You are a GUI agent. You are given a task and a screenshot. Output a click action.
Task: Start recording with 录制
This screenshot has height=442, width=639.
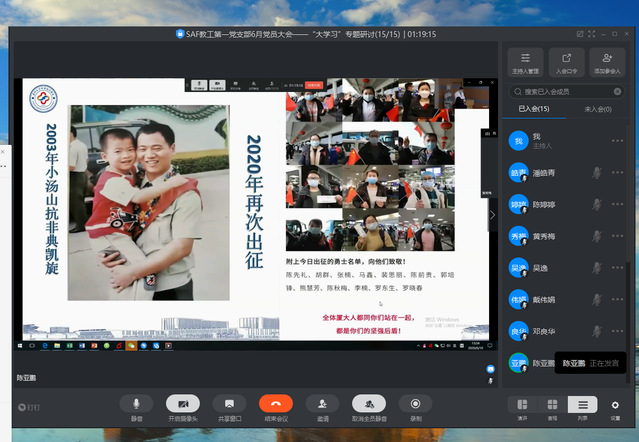(x=415, y=404)
